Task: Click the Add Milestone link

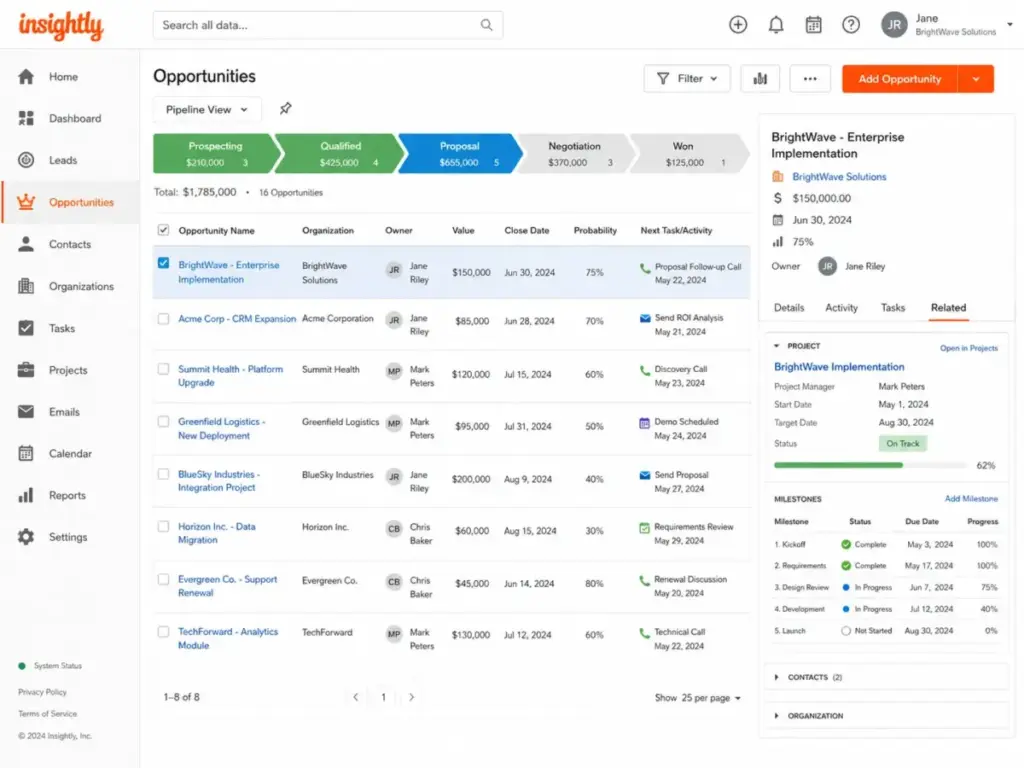Action: 971,498
